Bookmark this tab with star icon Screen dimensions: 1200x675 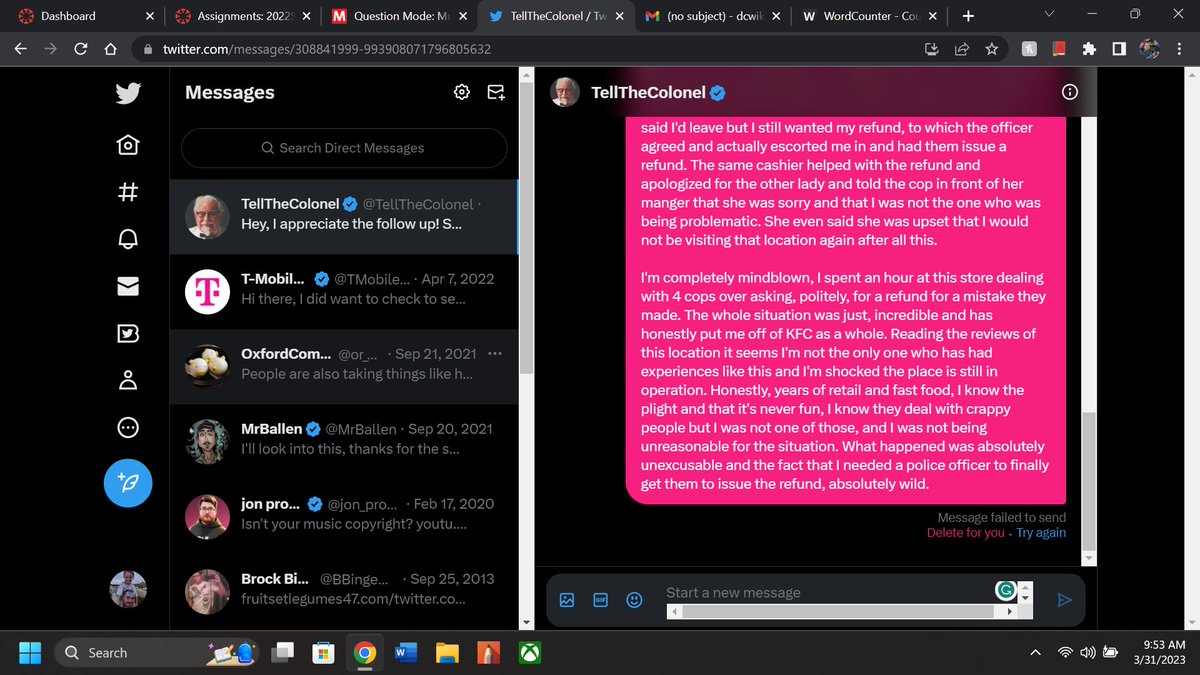click(x=991, y=48)
